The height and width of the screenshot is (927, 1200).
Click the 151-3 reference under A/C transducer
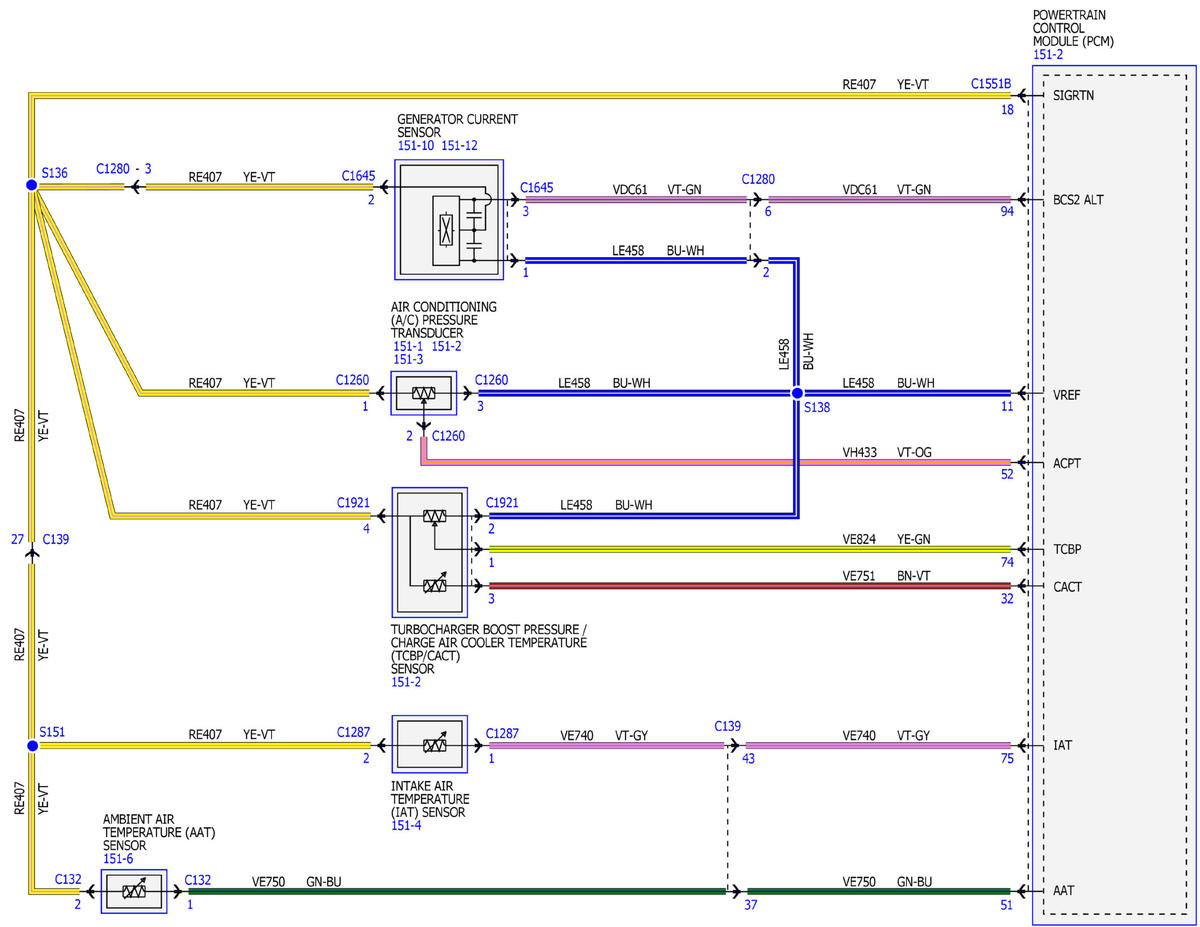click(x=408, y=359)
